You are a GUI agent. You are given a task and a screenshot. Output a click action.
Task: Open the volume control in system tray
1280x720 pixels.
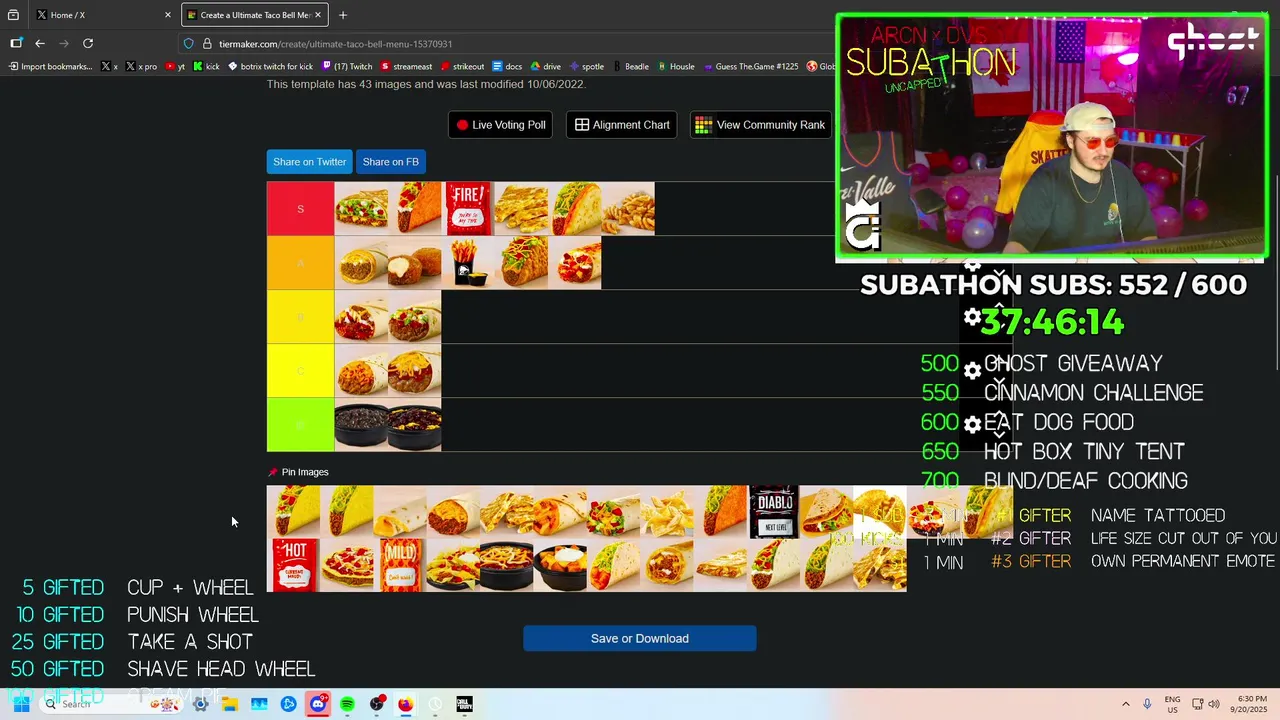1215,704
